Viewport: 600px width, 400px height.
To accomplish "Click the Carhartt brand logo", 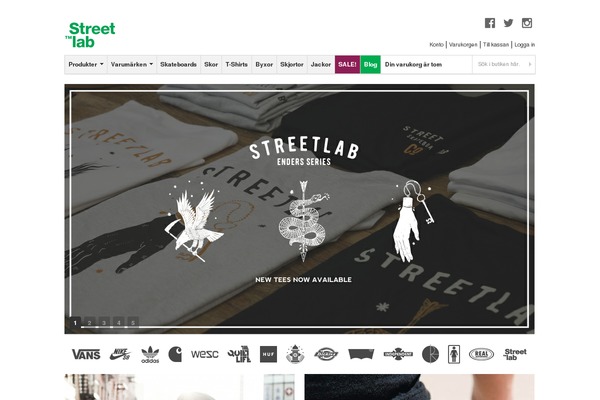I will point(175,354).
